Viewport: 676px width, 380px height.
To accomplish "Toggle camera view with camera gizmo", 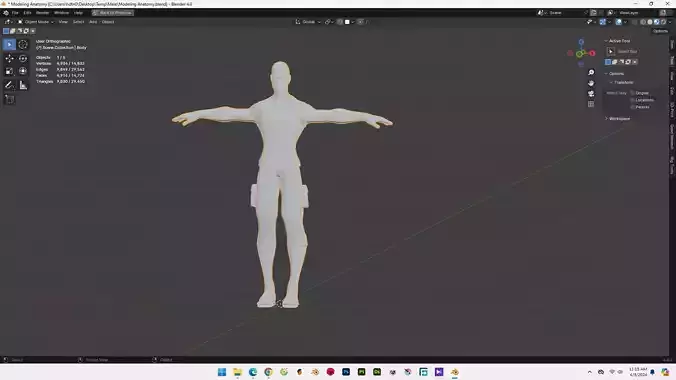I will tap(591, 94).
